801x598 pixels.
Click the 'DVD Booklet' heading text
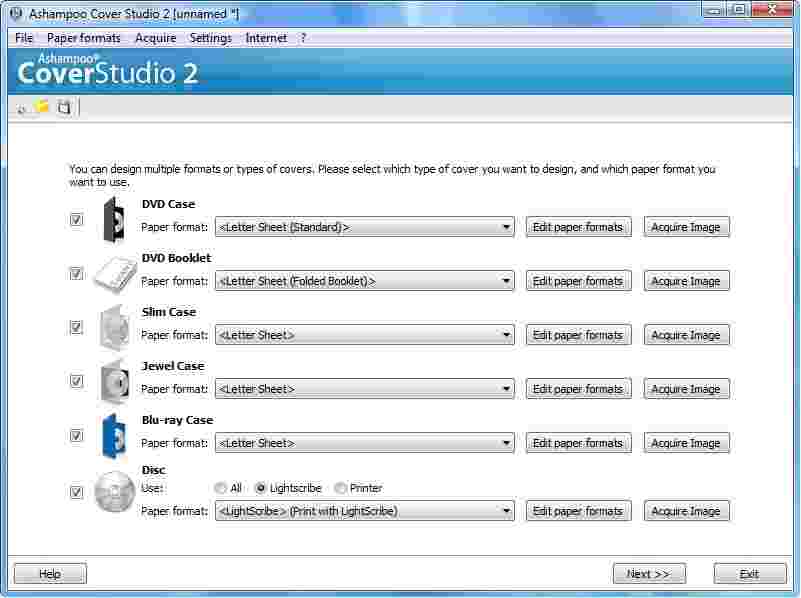(176, 258)
